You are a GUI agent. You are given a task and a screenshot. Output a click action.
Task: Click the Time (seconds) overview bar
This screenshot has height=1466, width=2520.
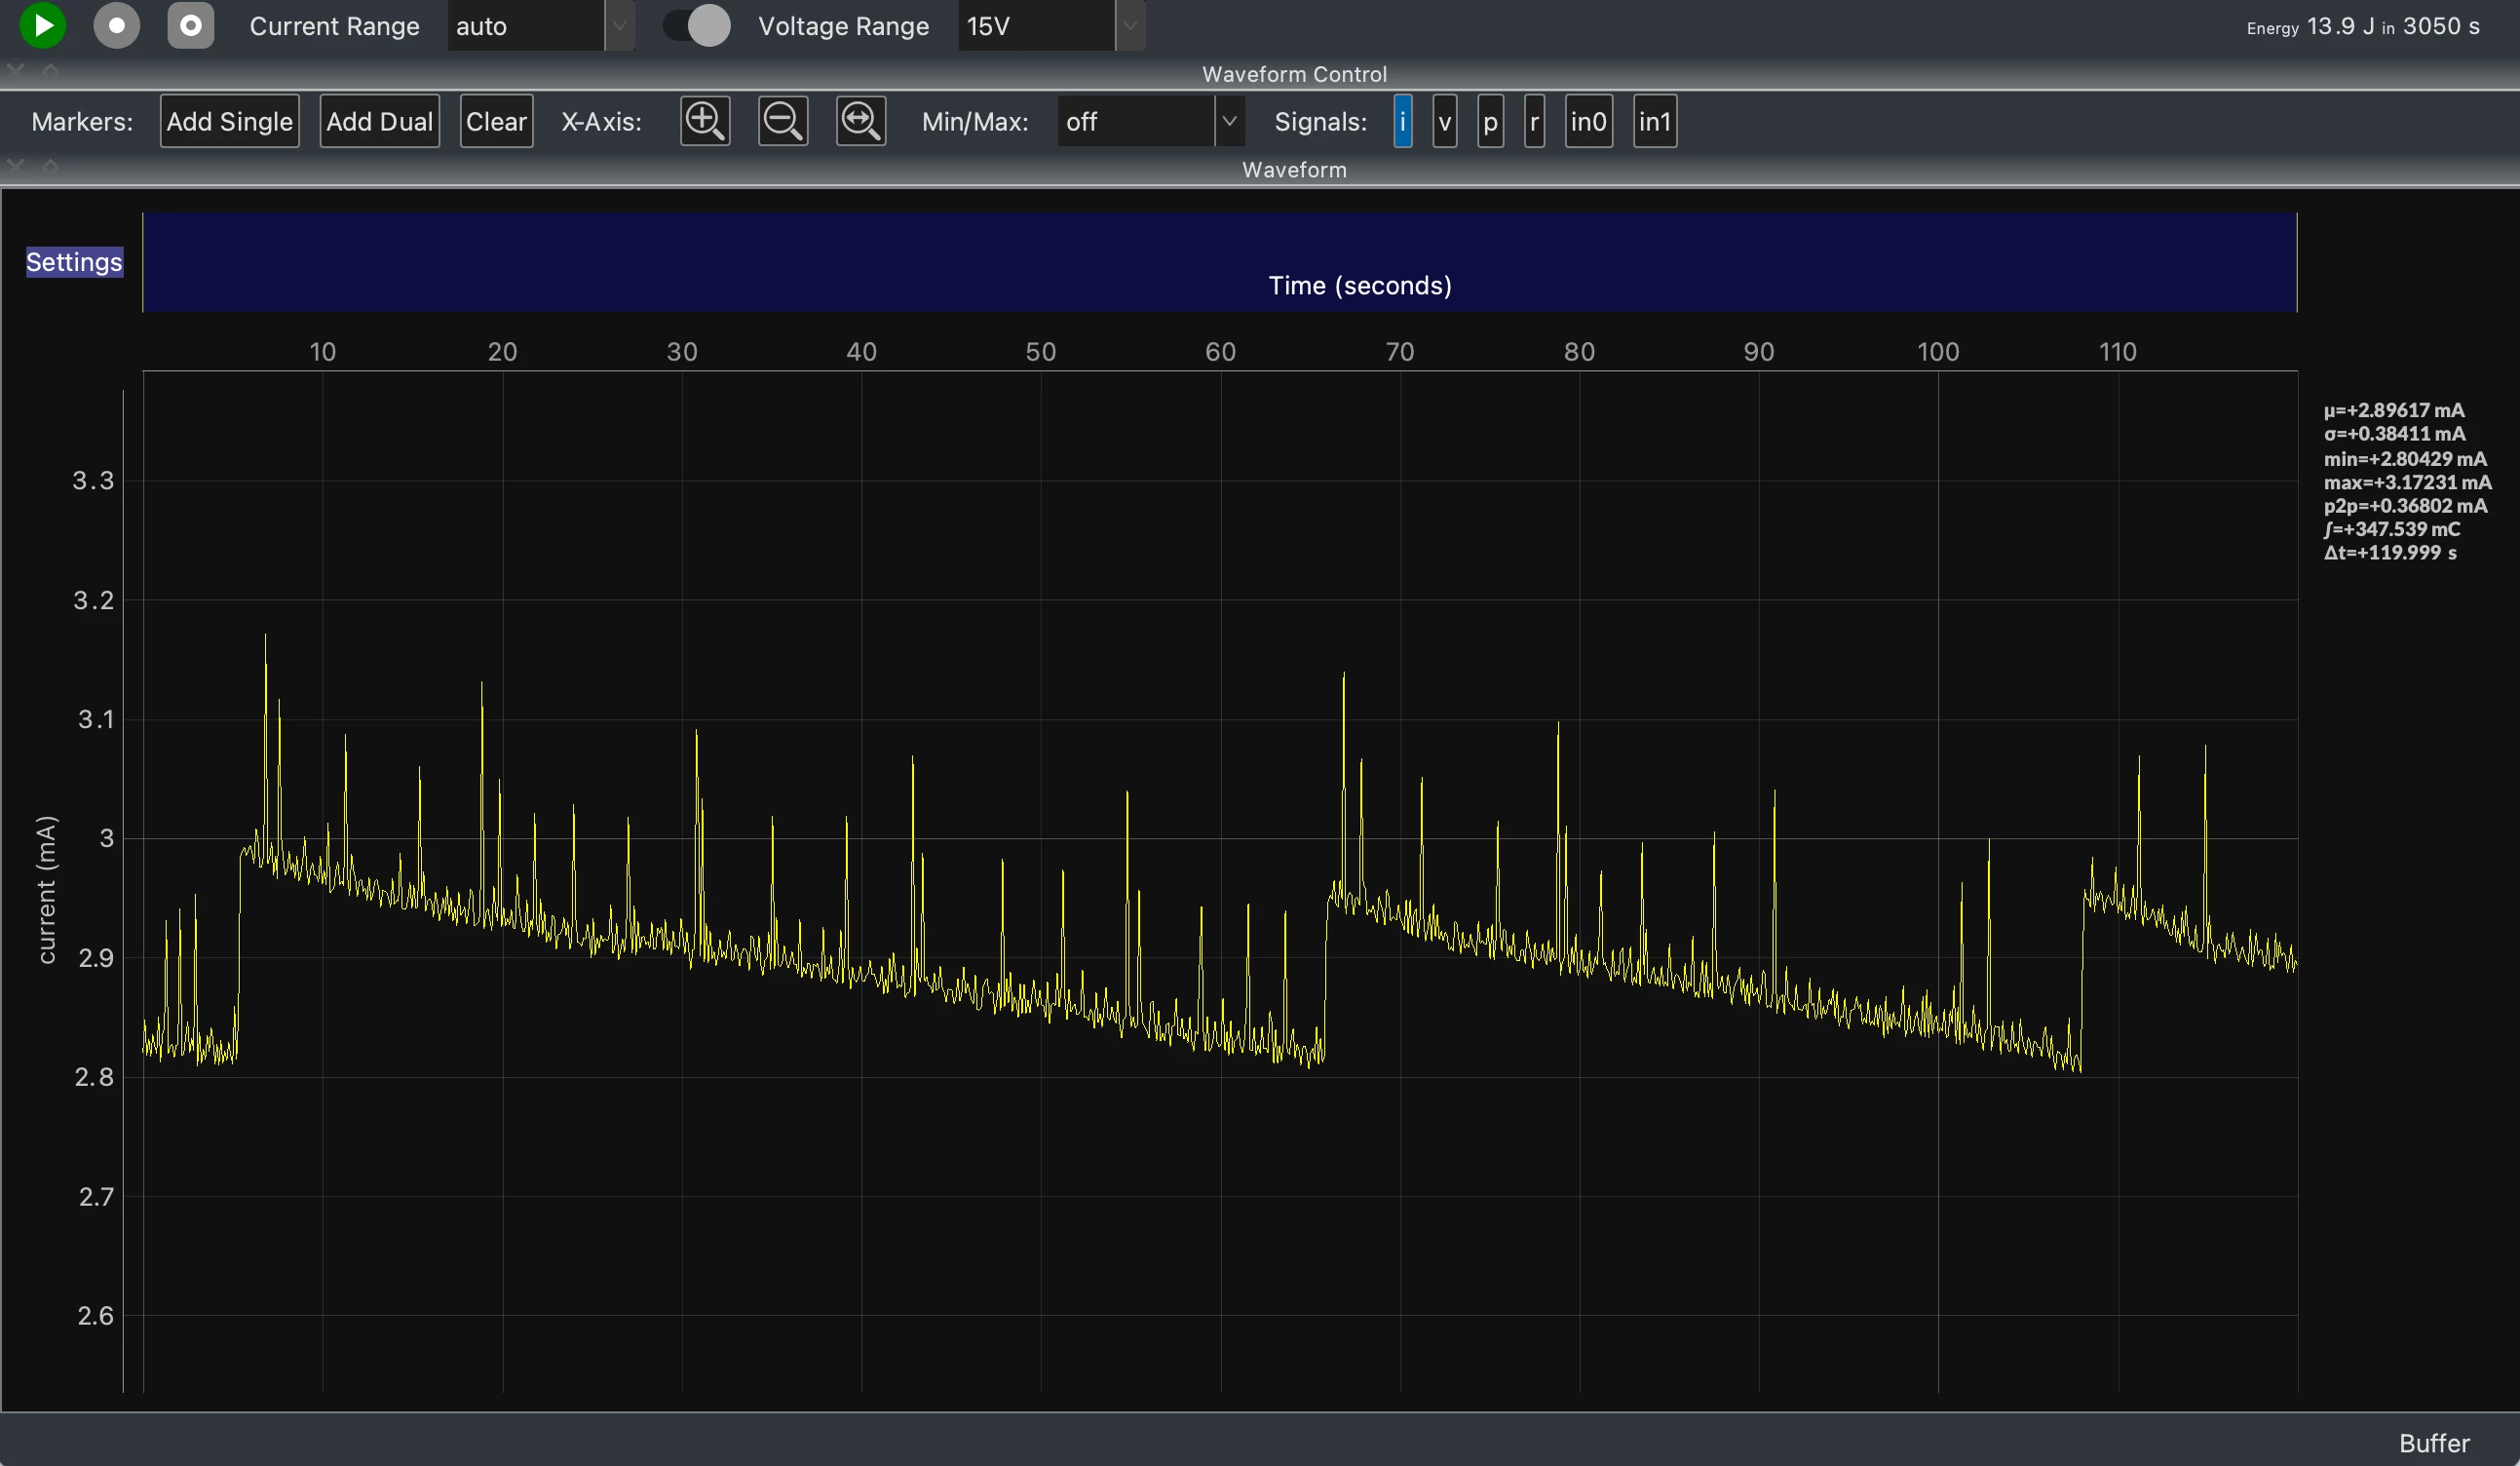coord(1220,262)
